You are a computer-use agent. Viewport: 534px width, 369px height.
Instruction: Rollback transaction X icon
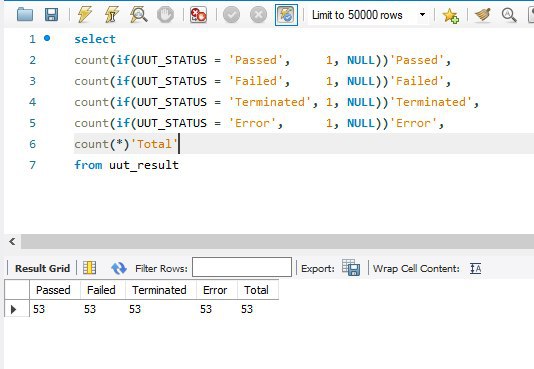(258, 15)
